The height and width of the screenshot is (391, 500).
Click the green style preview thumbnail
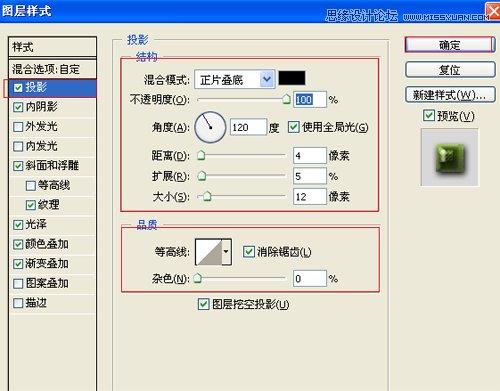coord(449,157)
